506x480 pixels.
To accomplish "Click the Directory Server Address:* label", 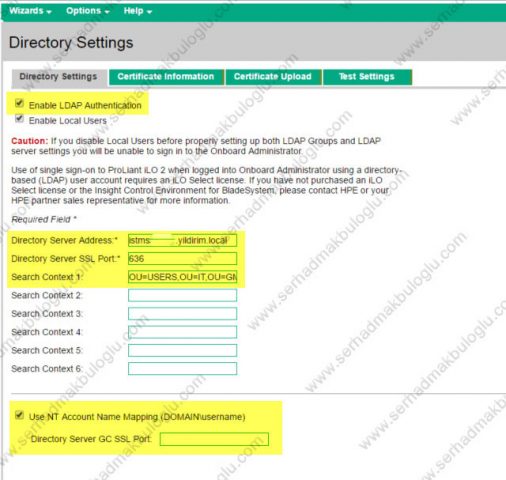I will (x=65, y=240).
